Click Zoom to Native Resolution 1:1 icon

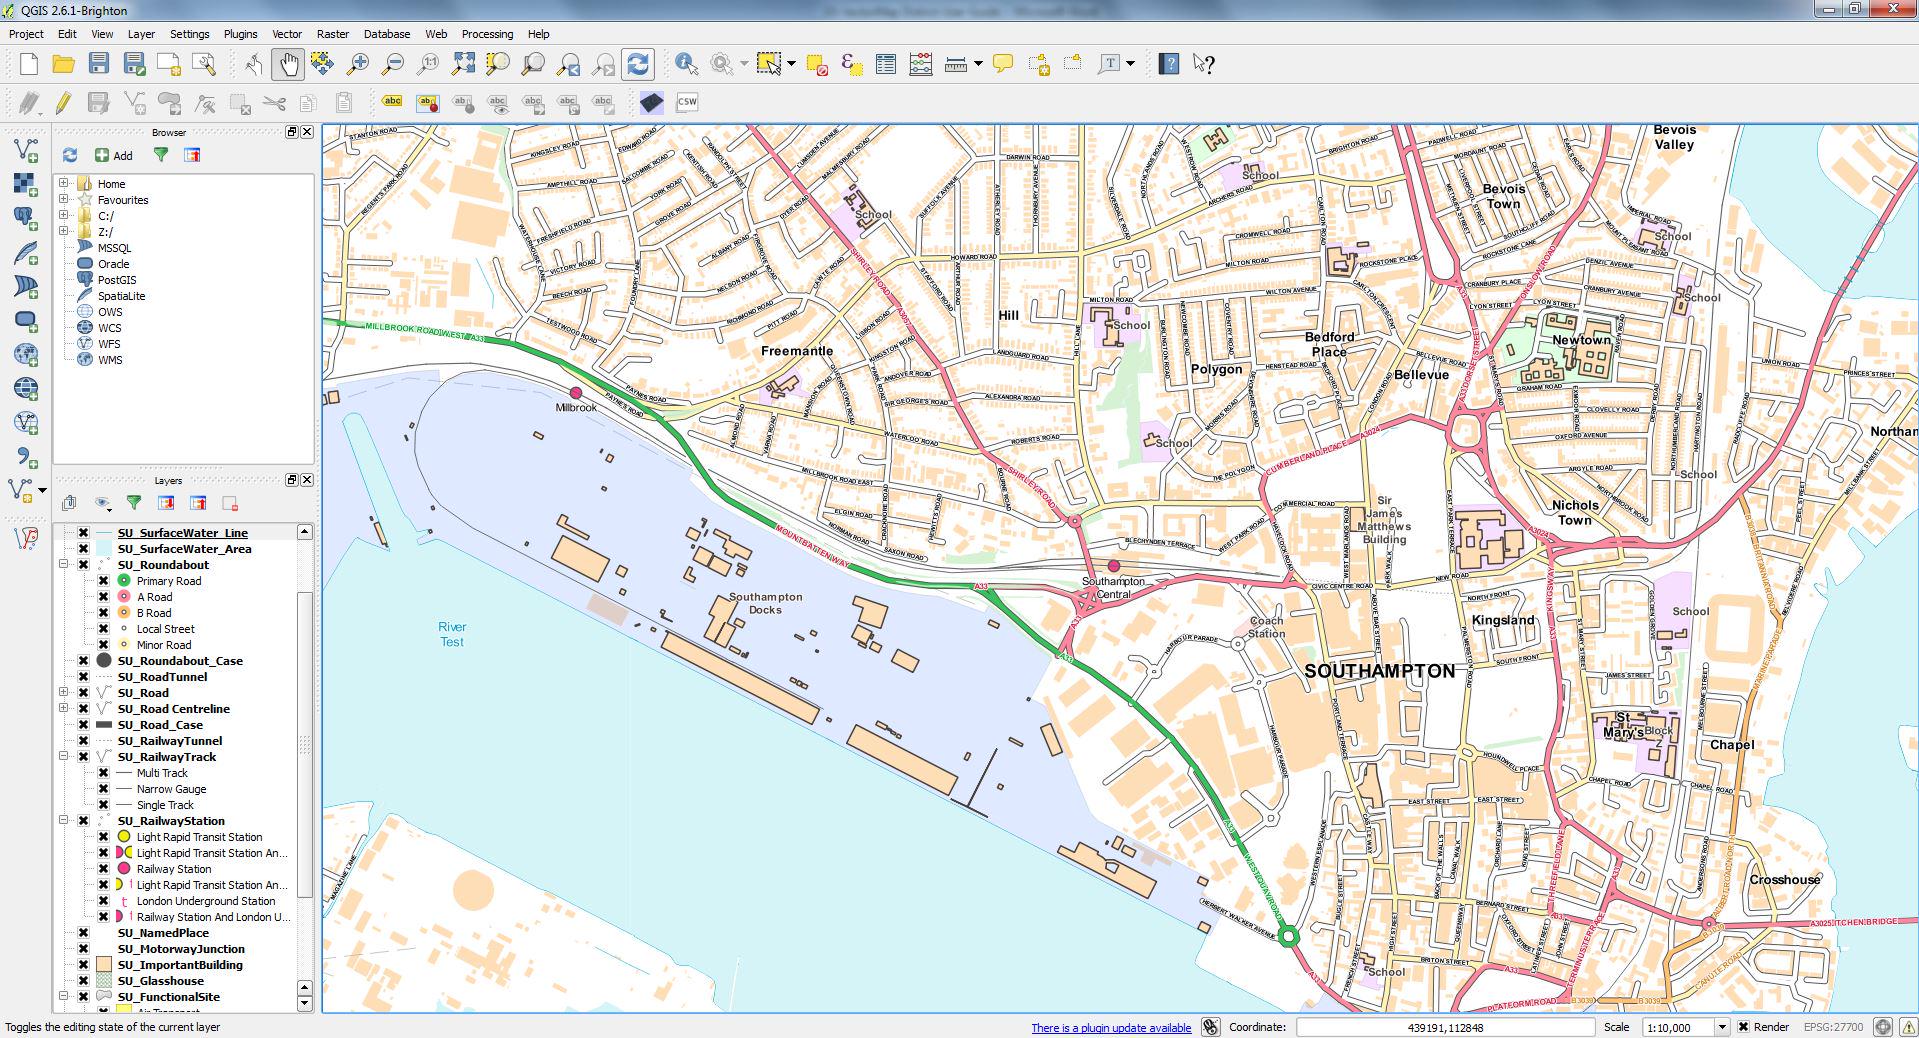point(428,64)
